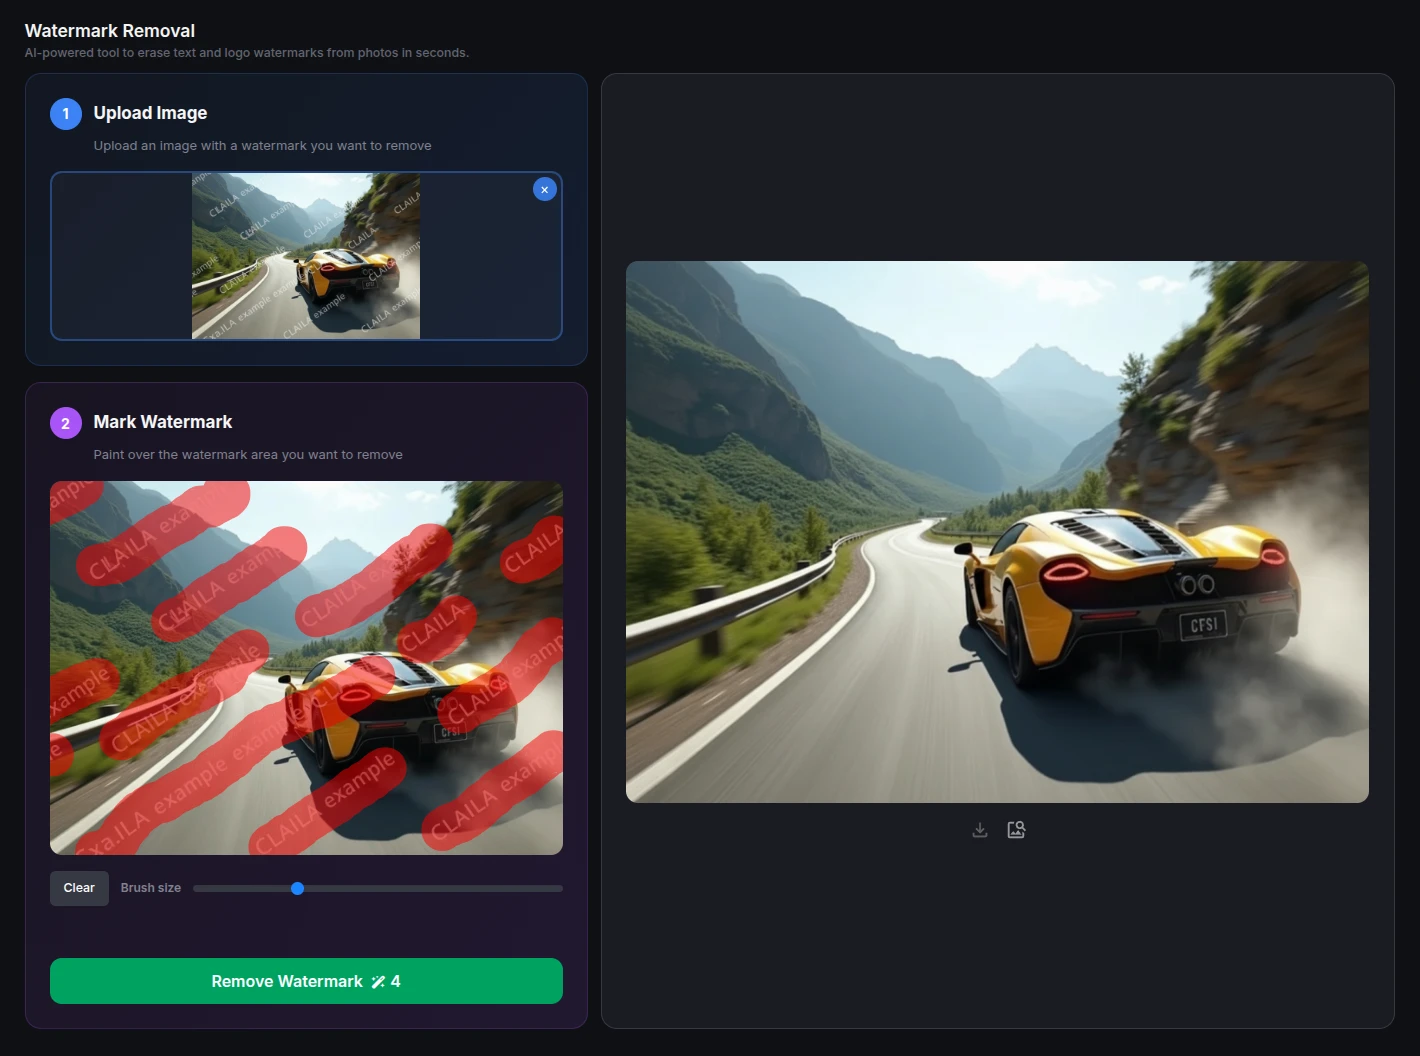Click the credit count 4 on Remove Watermark

396,982
